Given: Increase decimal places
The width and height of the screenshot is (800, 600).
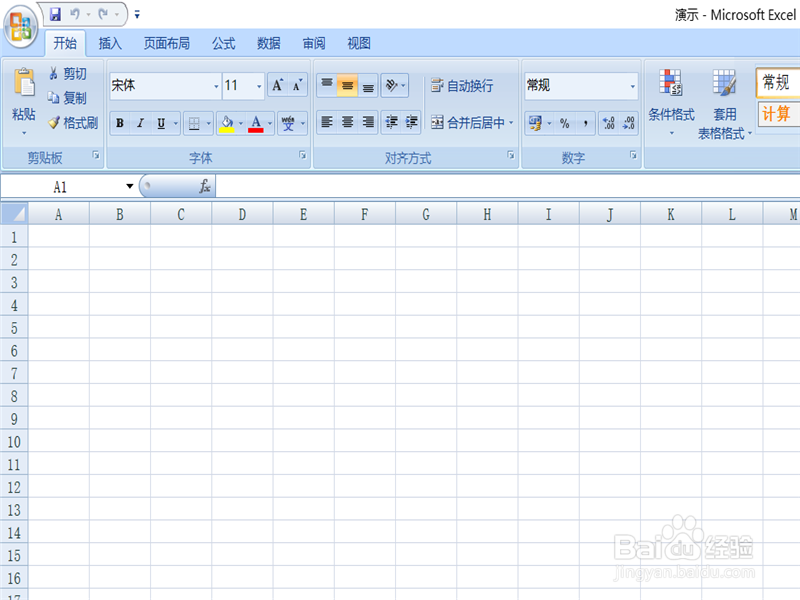Looking at the screenshot, I should click(608, 123).
